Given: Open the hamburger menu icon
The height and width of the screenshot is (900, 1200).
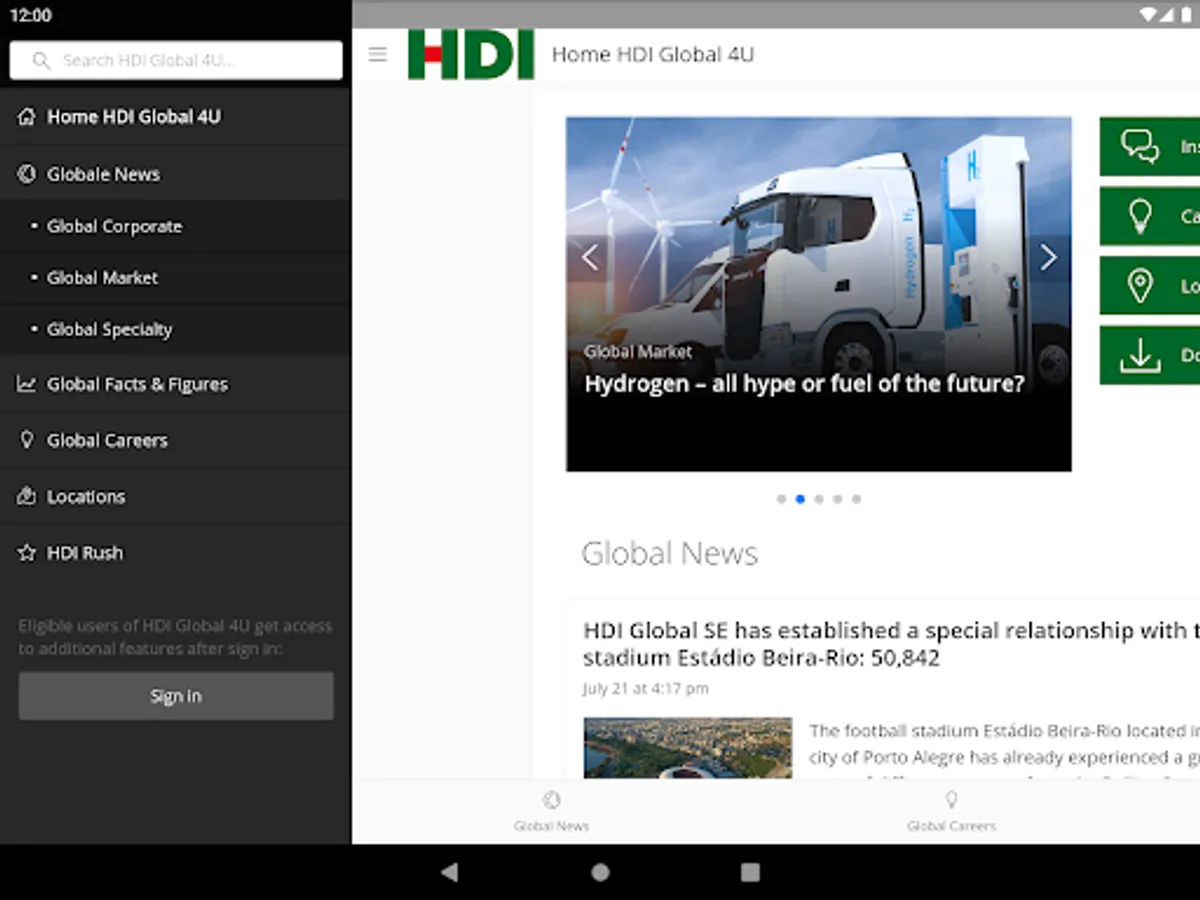Looking at the screenshot, I should point(377,54).
